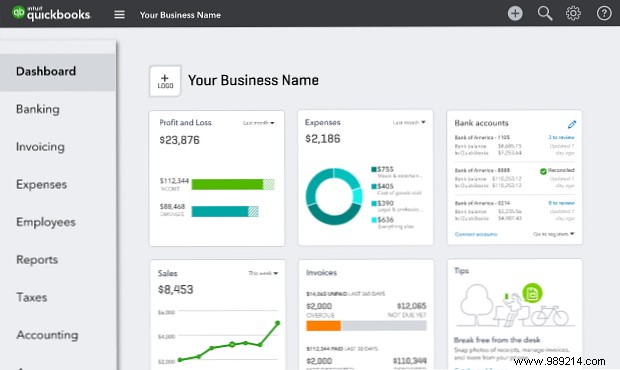This screenshot has height=370, width=620.
Task: Click the Expenses total $2,186
Action: (x=323, y=139)
